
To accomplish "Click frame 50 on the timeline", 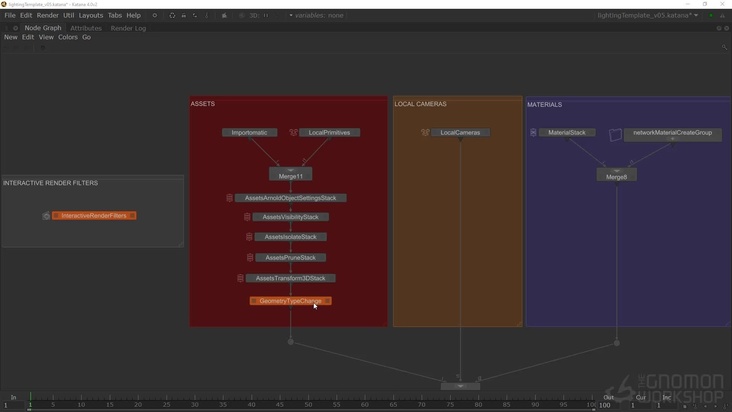I will pos(308,405).
